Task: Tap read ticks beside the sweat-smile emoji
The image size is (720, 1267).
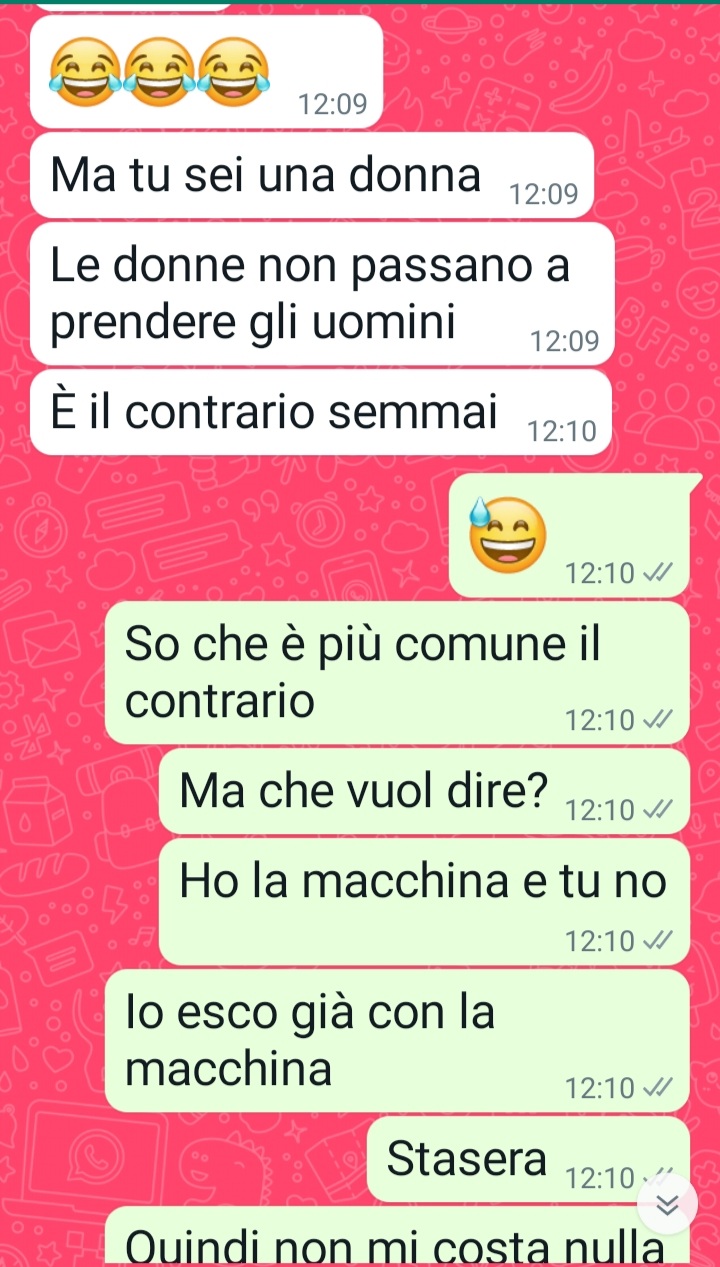Action: tap(656, 573)
